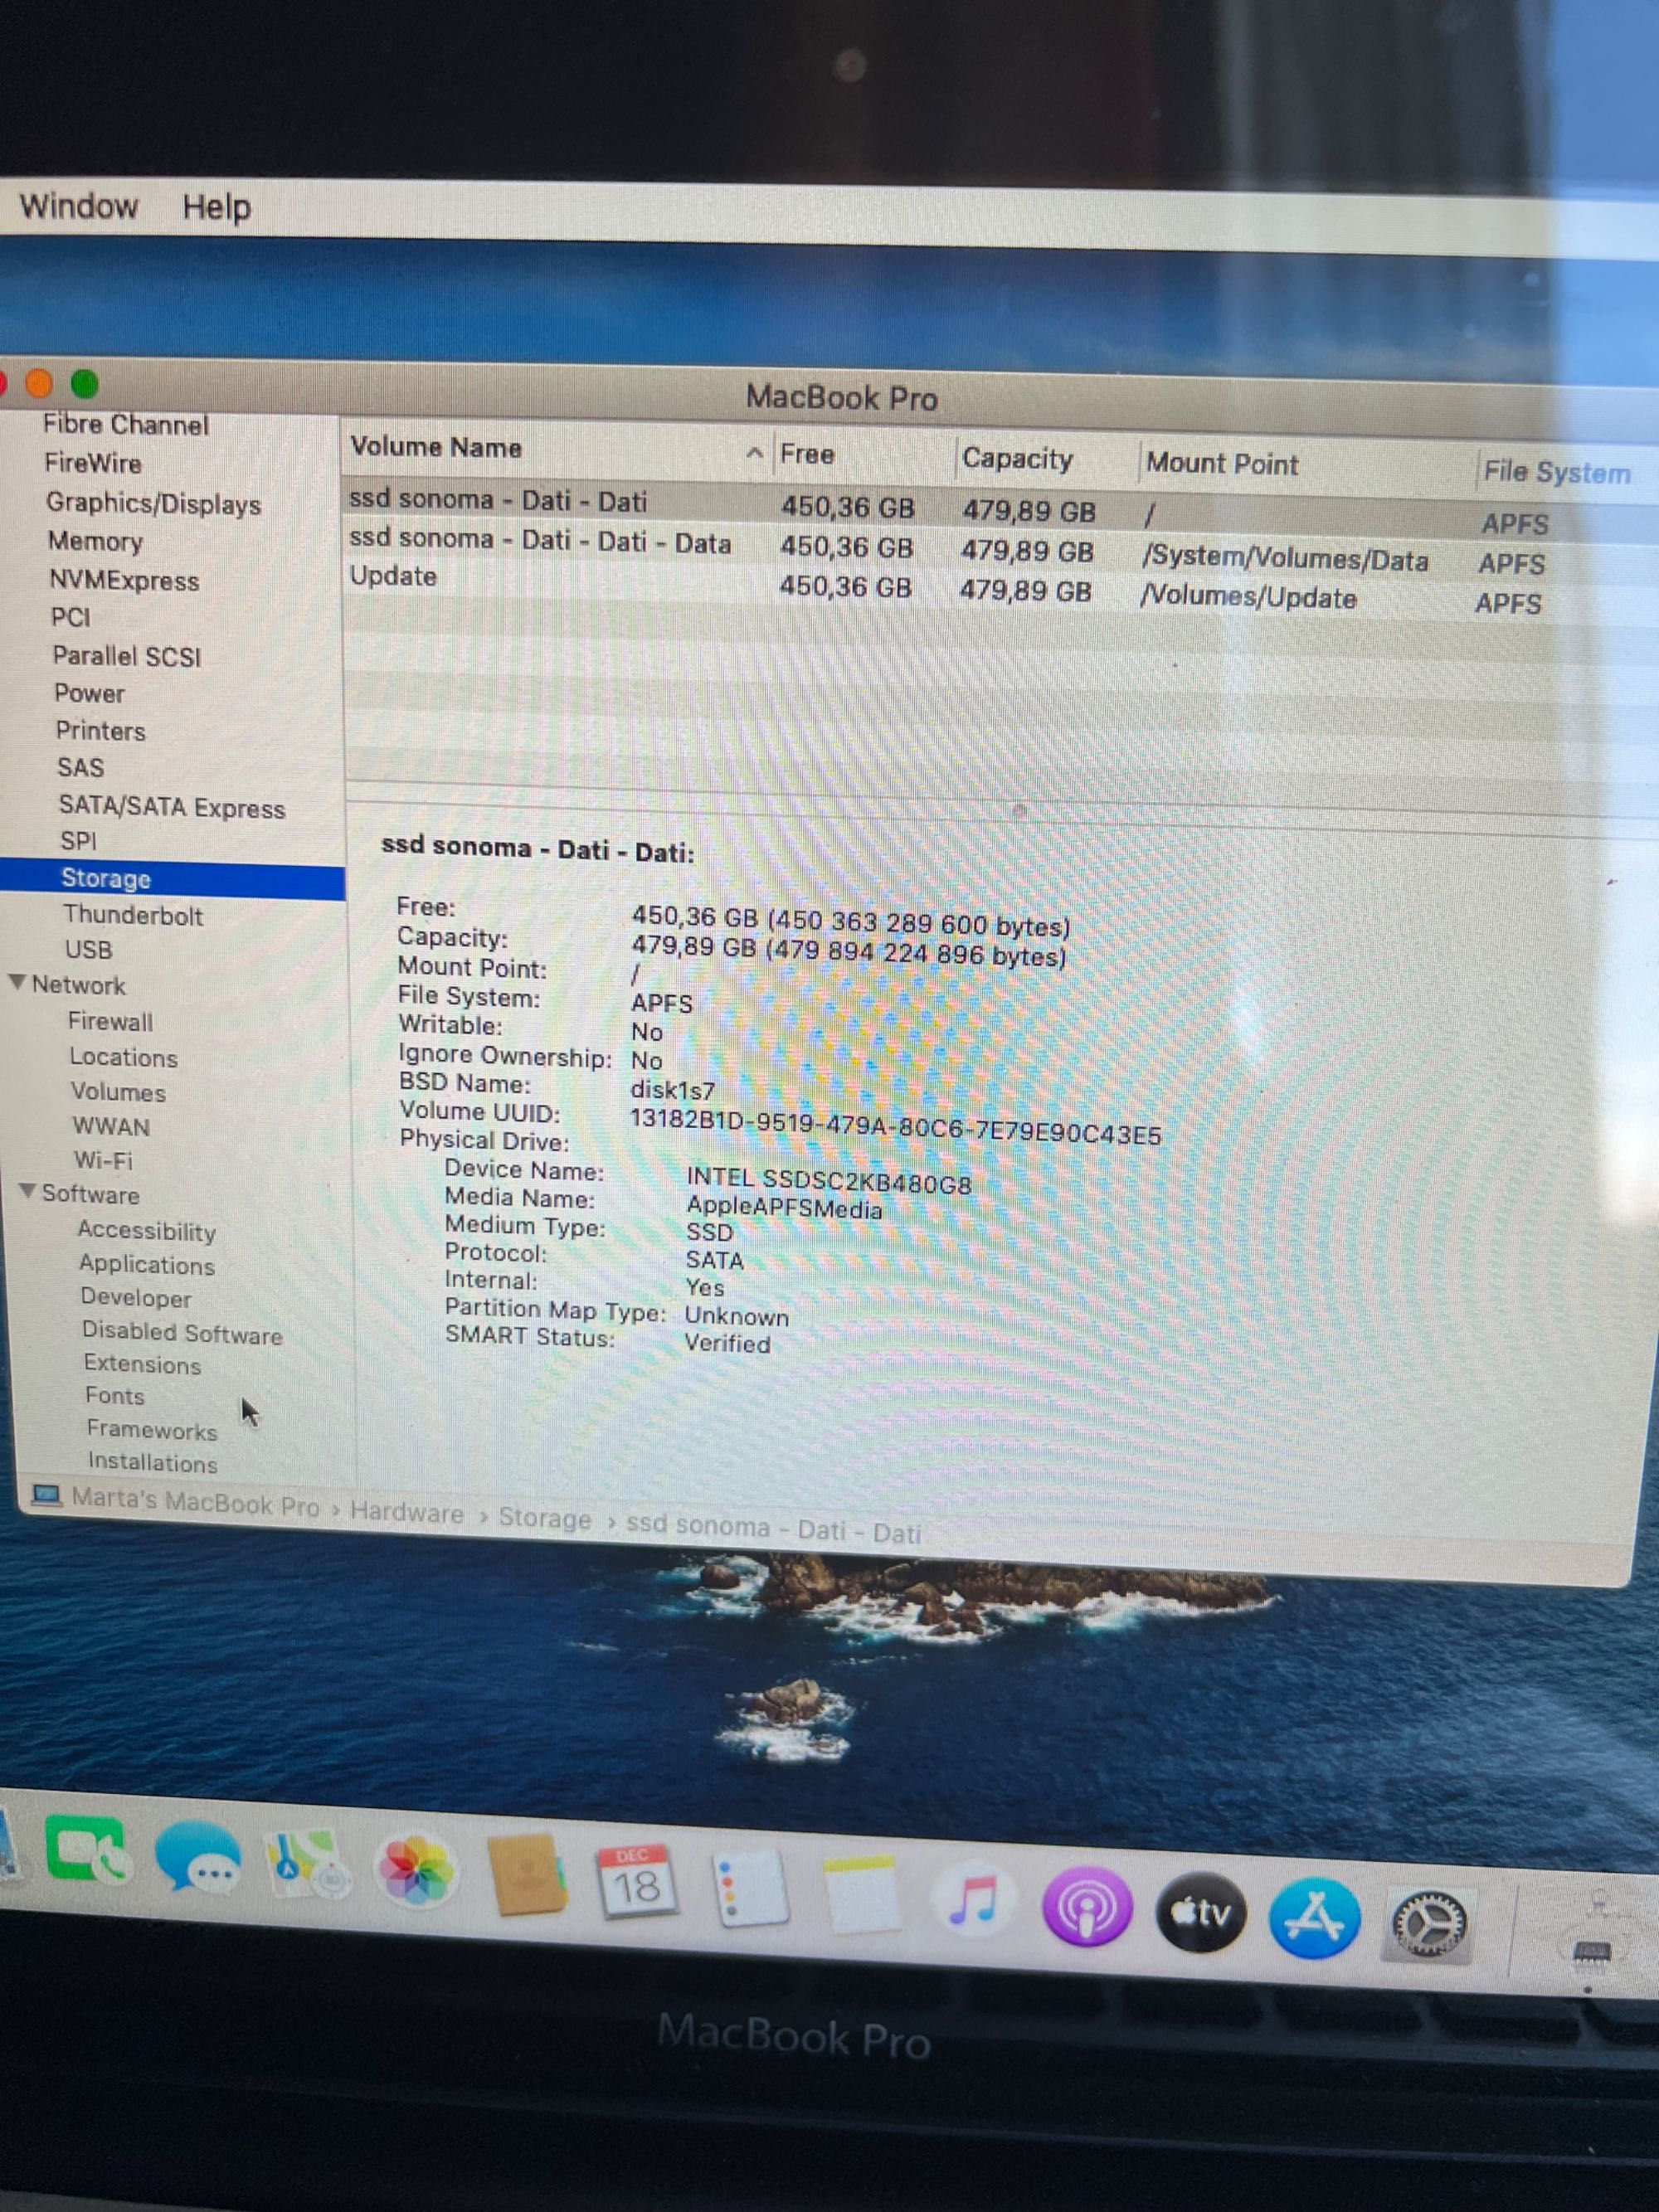Select Power in sidebar
The height and width of the screenshot is (2212, 1659).
(x=89, y=693)
